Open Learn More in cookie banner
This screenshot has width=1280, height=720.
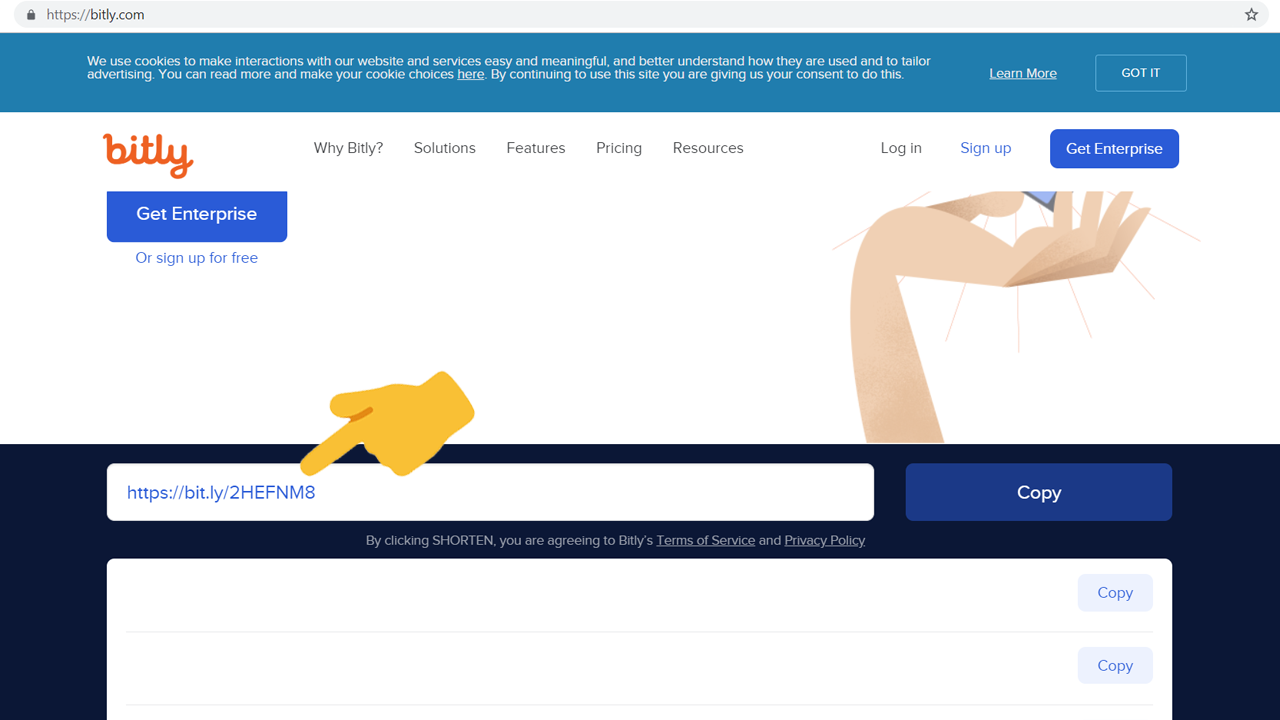1023,73
